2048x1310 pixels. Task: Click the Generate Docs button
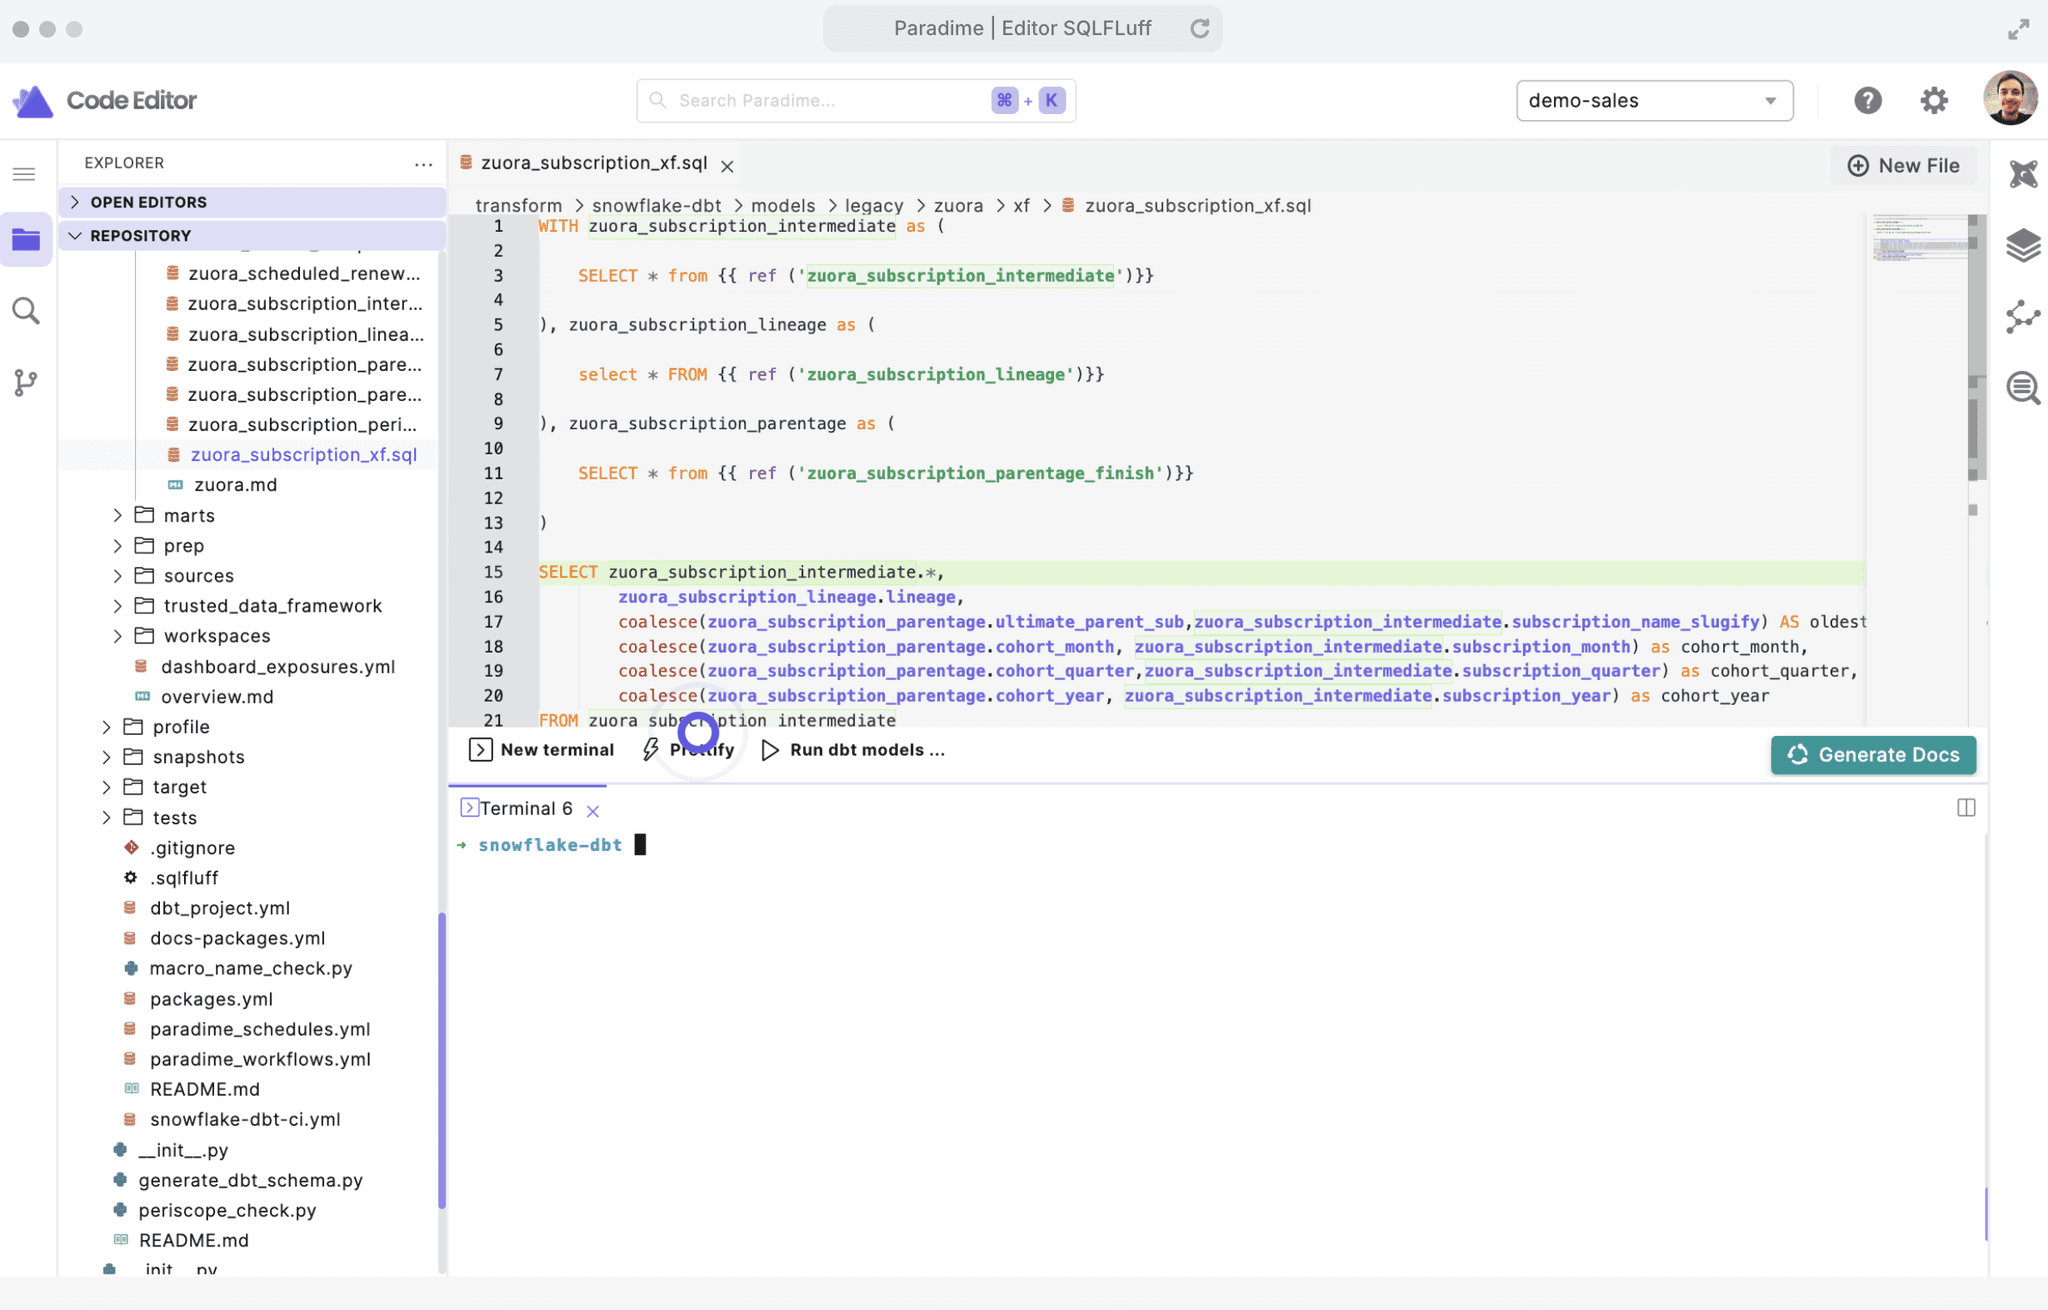pyautogui.click(x=1873, y=755)
